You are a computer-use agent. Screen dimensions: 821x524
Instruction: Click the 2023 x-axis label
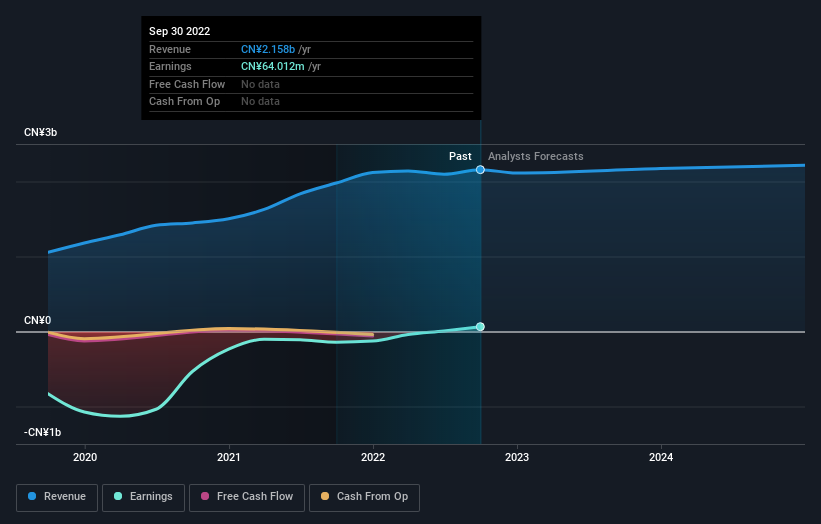517,457
